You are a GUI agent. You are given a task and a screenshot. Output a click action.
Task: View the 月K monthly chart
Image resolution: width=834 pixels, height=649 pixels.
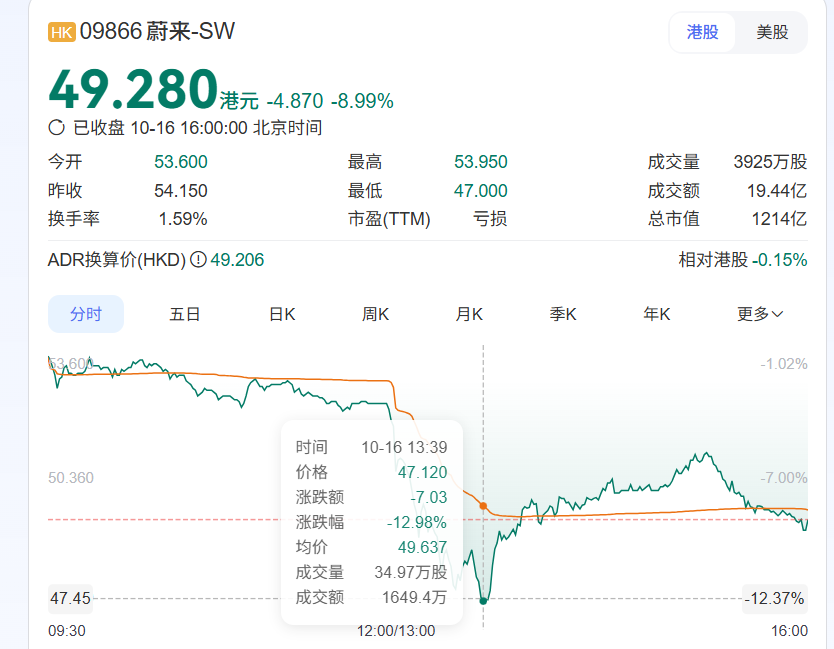pyautogui.click(x=469, y=314)
